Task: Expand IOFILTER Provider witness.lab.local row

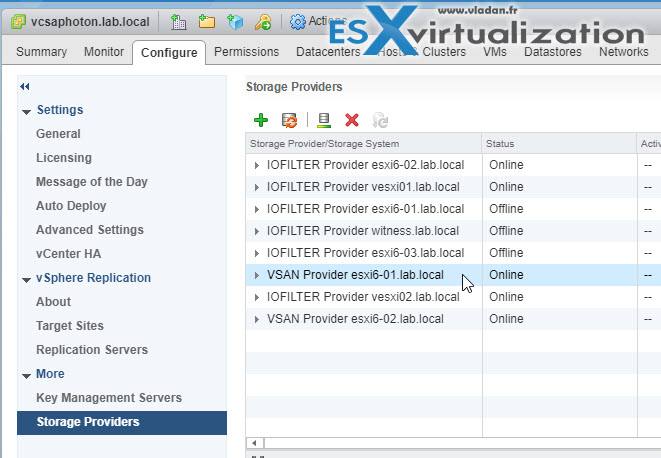Action: [x=256, y=231]
